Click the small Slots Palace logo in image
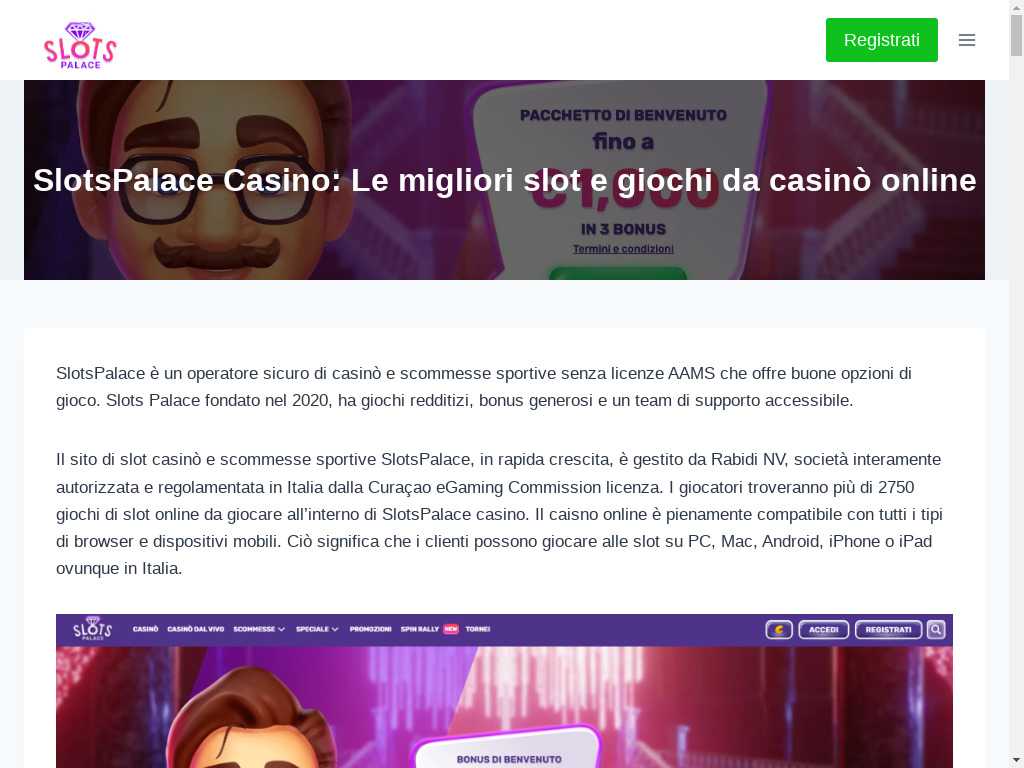The image size is (1024, 768). (92, 628)
